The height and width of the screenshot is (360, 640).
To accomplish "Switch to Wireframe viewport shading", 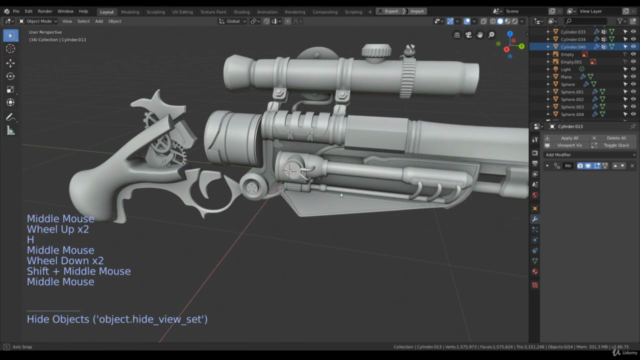I will click(493, 21).
